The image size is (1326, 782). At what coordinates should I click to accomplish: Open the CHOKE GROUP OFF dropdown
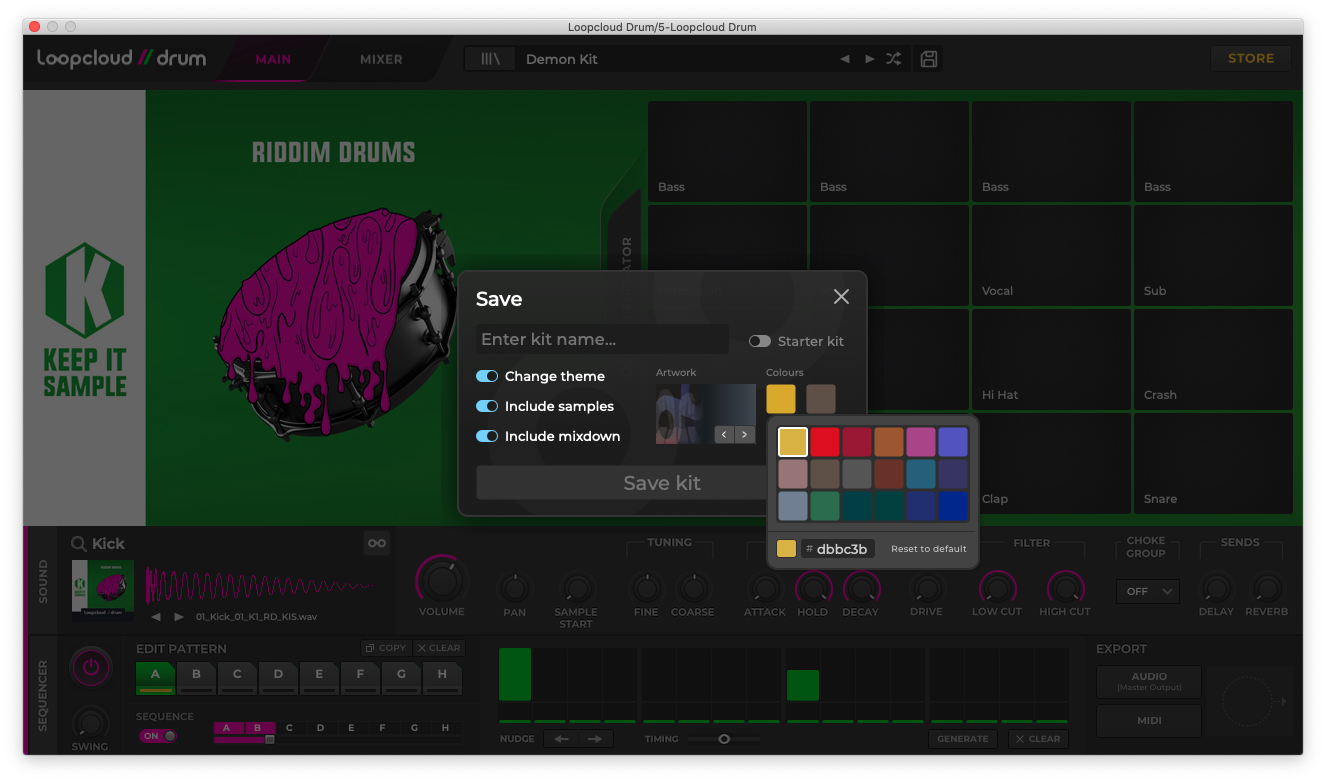(x=1148, y=591)
